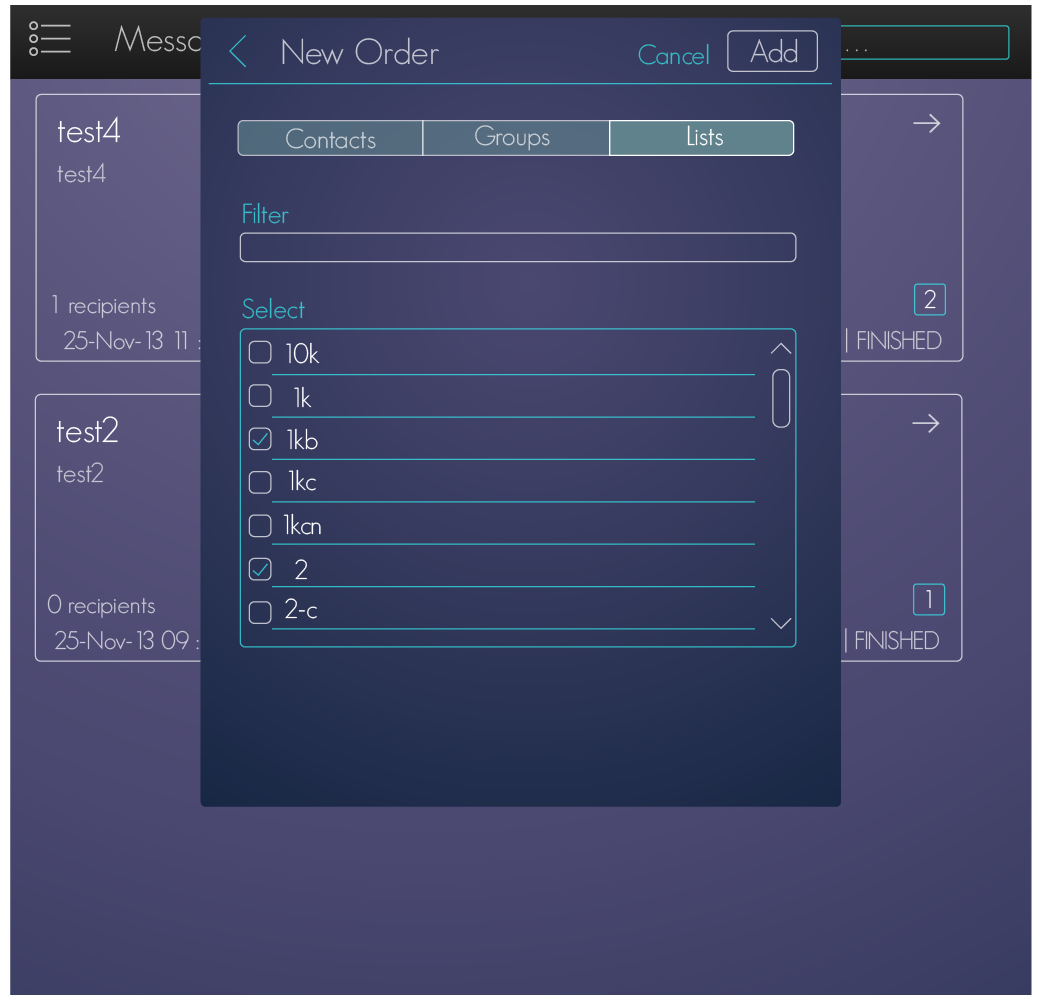1042x1000 pixels.
Task: Enable the 1kc list checkbox
Action: pyautogui.click(x=260, y=482)
